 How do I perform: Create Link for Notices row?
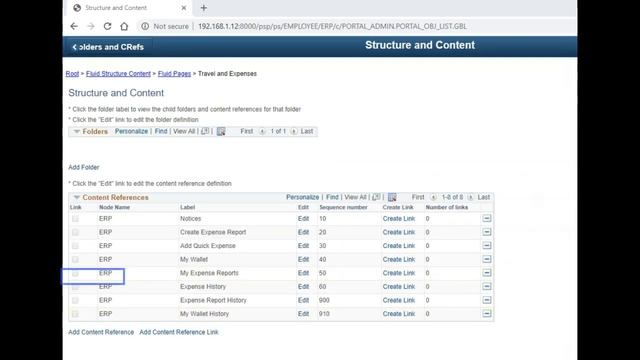click(x=399, y=219)
